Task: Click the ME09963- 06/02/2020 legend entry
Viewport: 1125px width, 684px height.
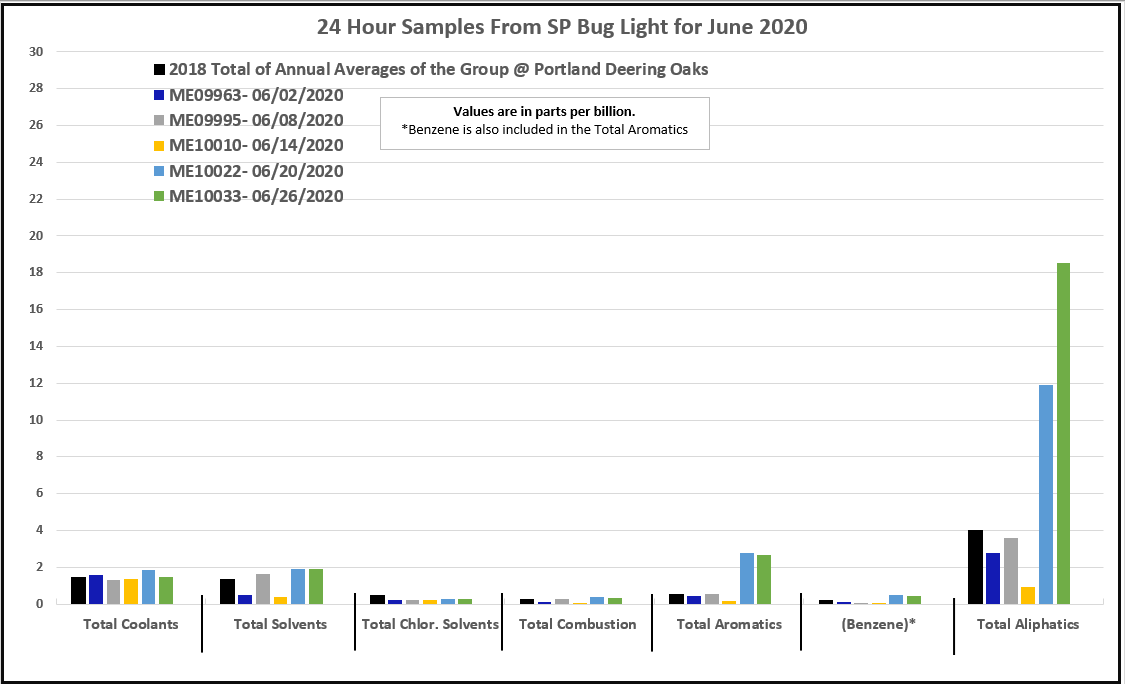Action: pos(256,96)
